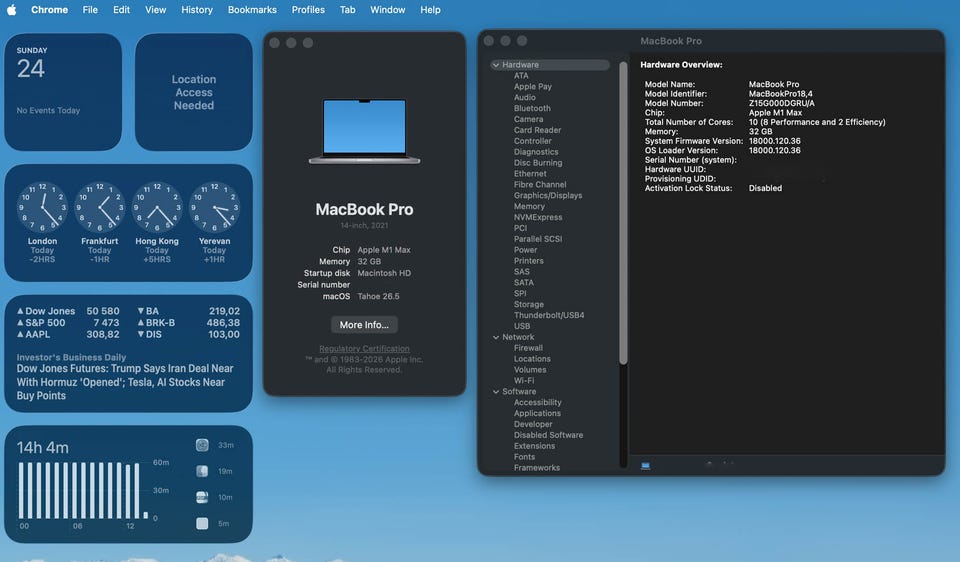
Task: Click the More Info... button
Action: point(364,324)
